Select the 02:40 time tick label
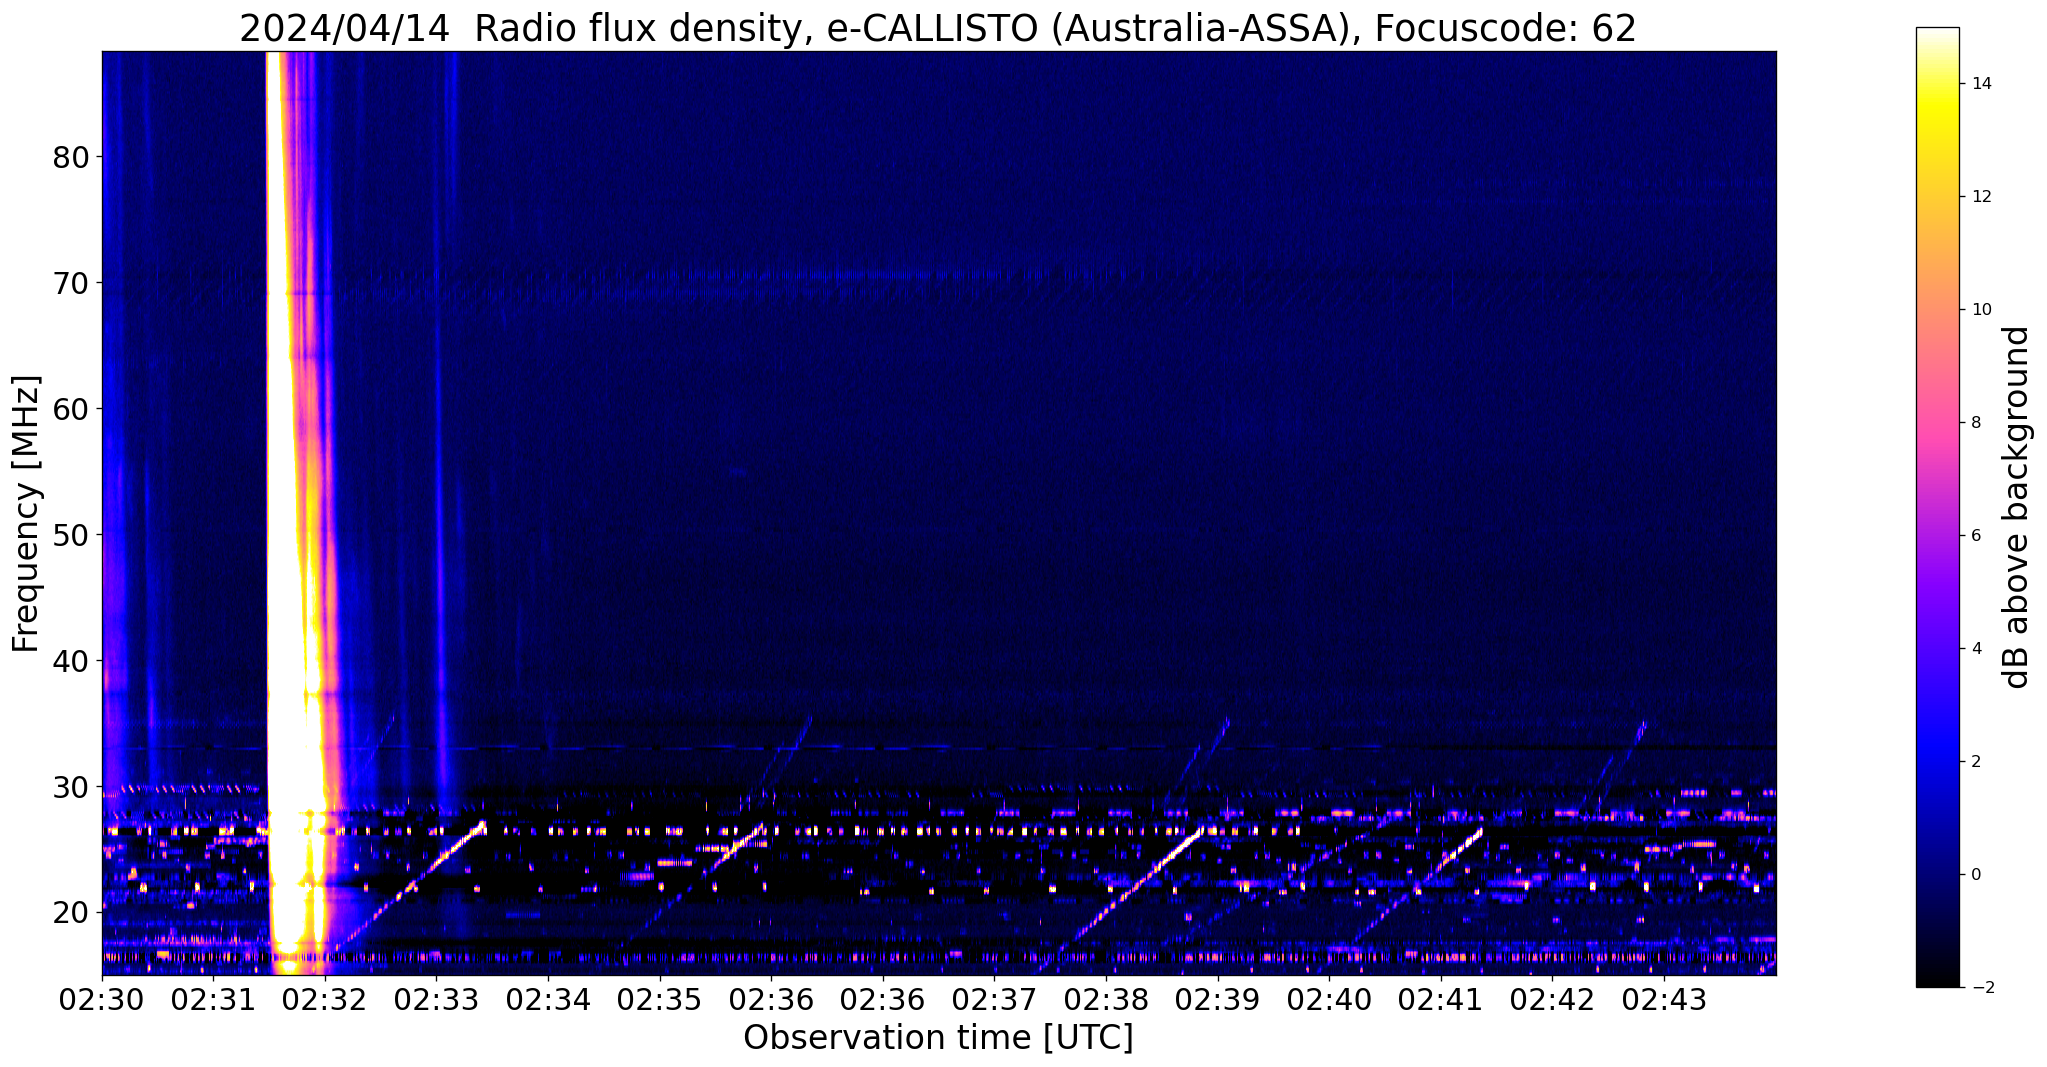Image resolution: width=2047 pixels, height=1067 pixels. [1330, 999]
